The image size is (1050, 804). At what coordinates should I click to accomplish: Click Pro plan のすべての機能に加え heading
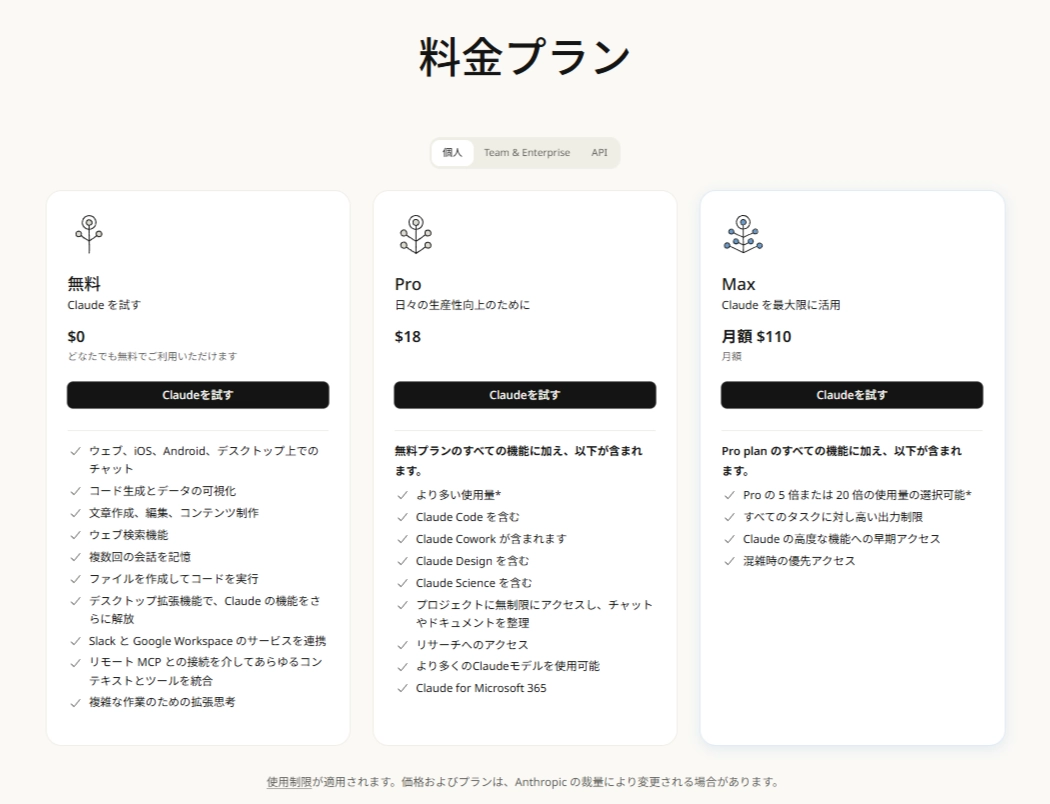(842, 461)
